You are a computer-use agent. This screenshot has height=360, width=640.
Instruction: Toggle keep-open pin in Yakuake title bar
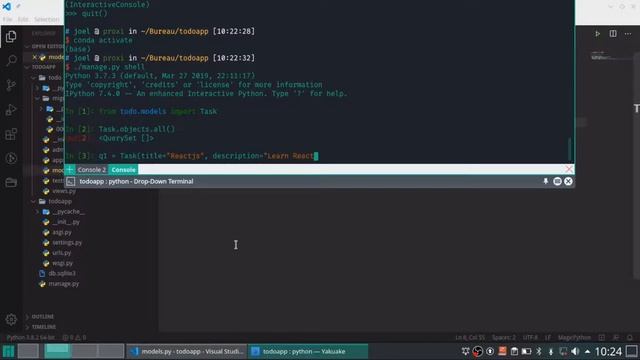546,181
